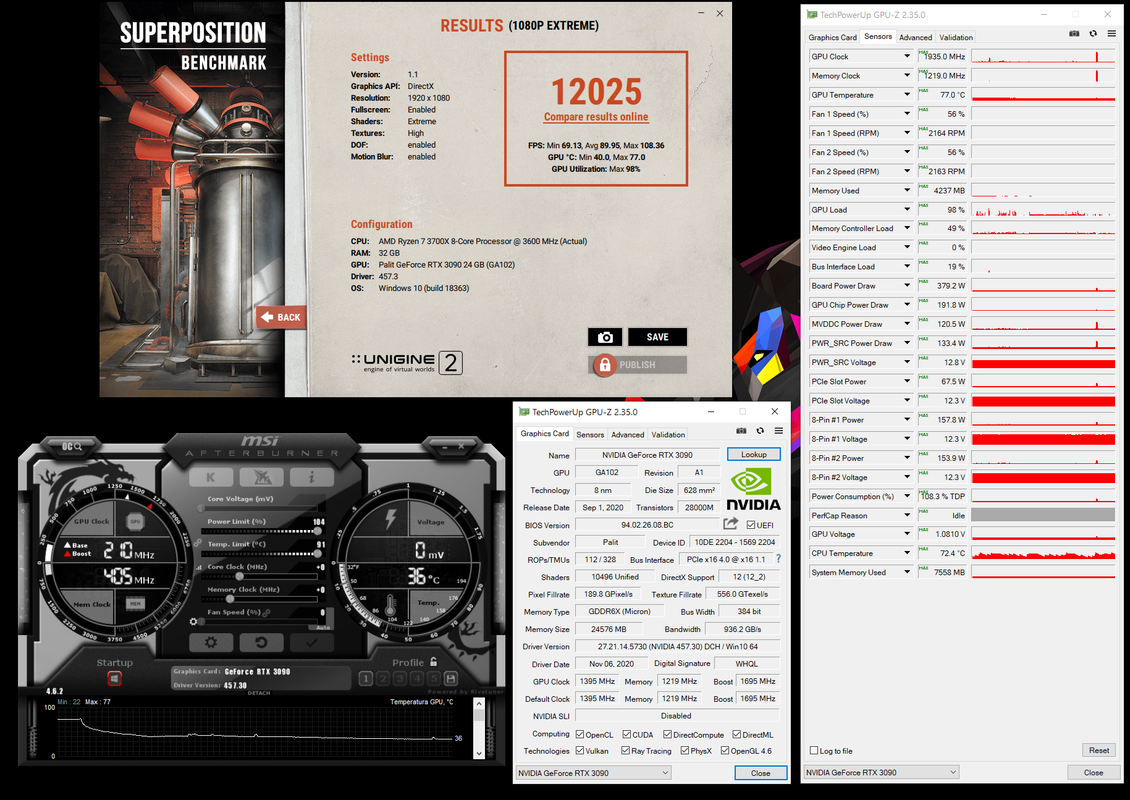
Task: Toggle the UEFI checkbox
Action: click(x=751, y=525)
